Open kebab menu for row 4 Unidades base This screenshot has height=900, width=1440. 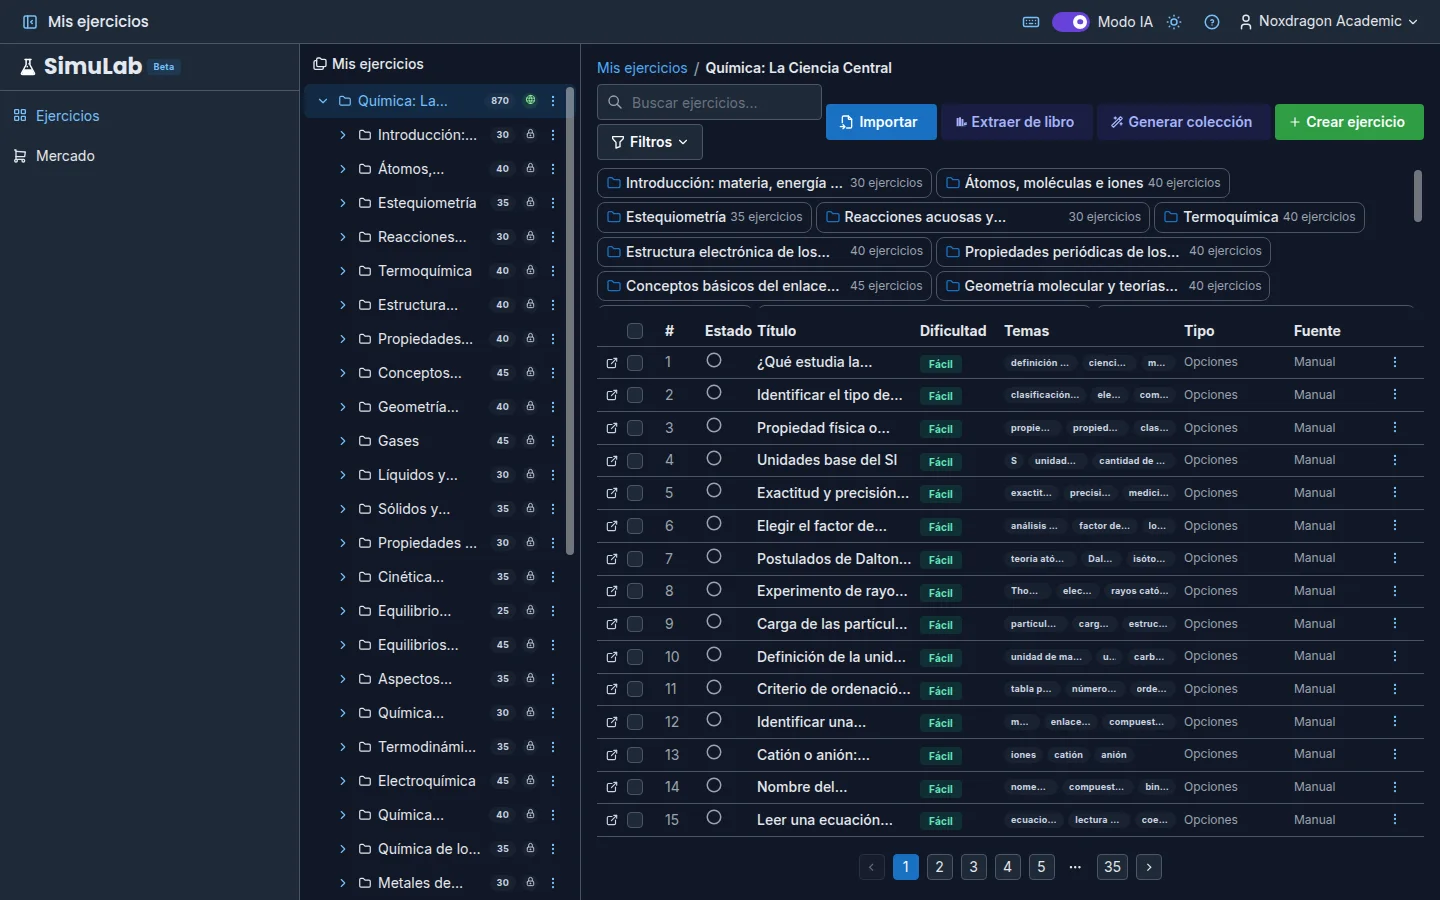click(x=1395, y=460)
